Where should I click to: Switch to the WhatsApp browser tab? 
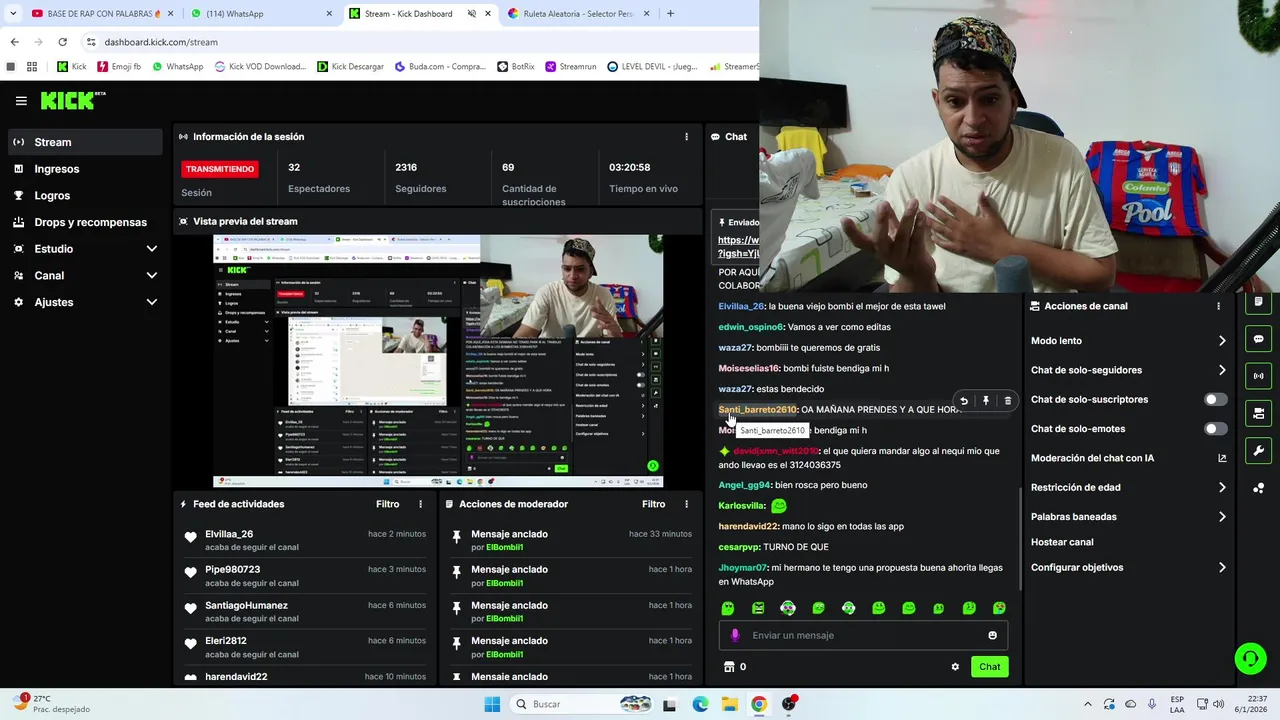[x=260, y=14]
